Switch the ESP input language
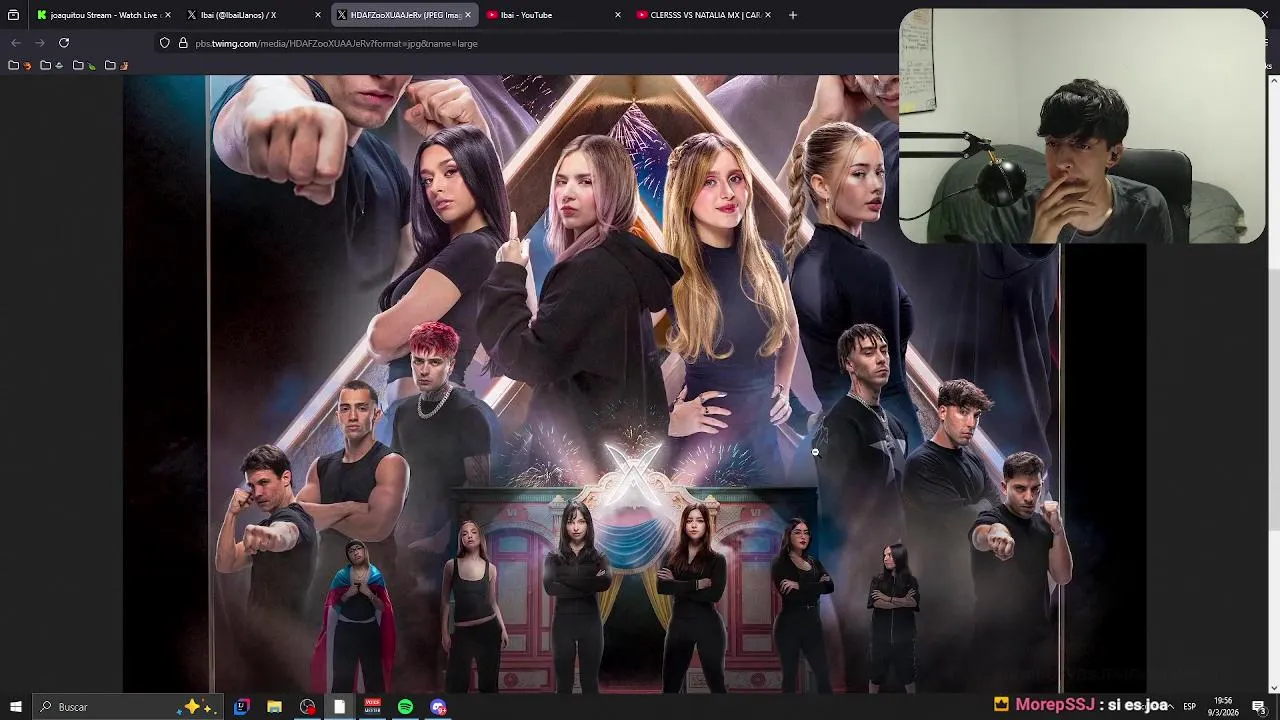 tap(1189, 707)
